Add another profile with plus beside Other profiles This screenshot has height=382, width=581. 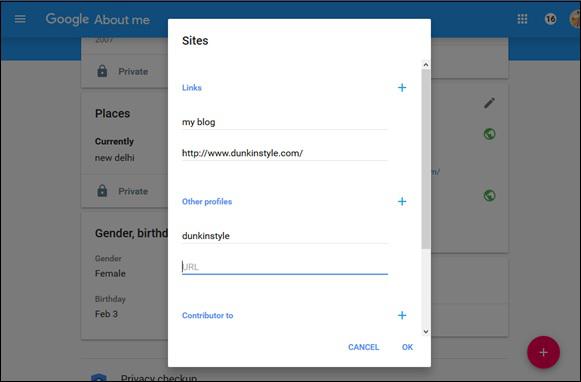pyautogui.click(x=402, y=202)
